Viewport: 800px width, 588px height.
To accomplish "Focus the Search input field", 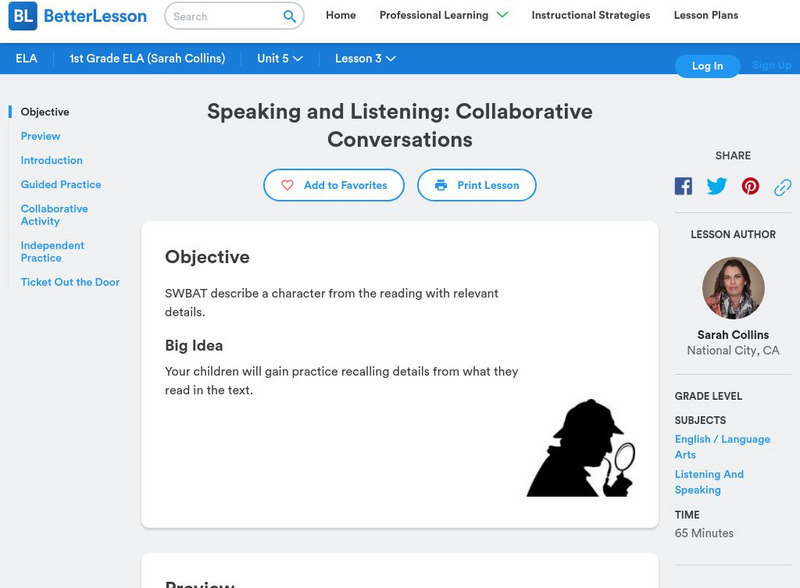I will pyautogui.click(x=223, y=16).
